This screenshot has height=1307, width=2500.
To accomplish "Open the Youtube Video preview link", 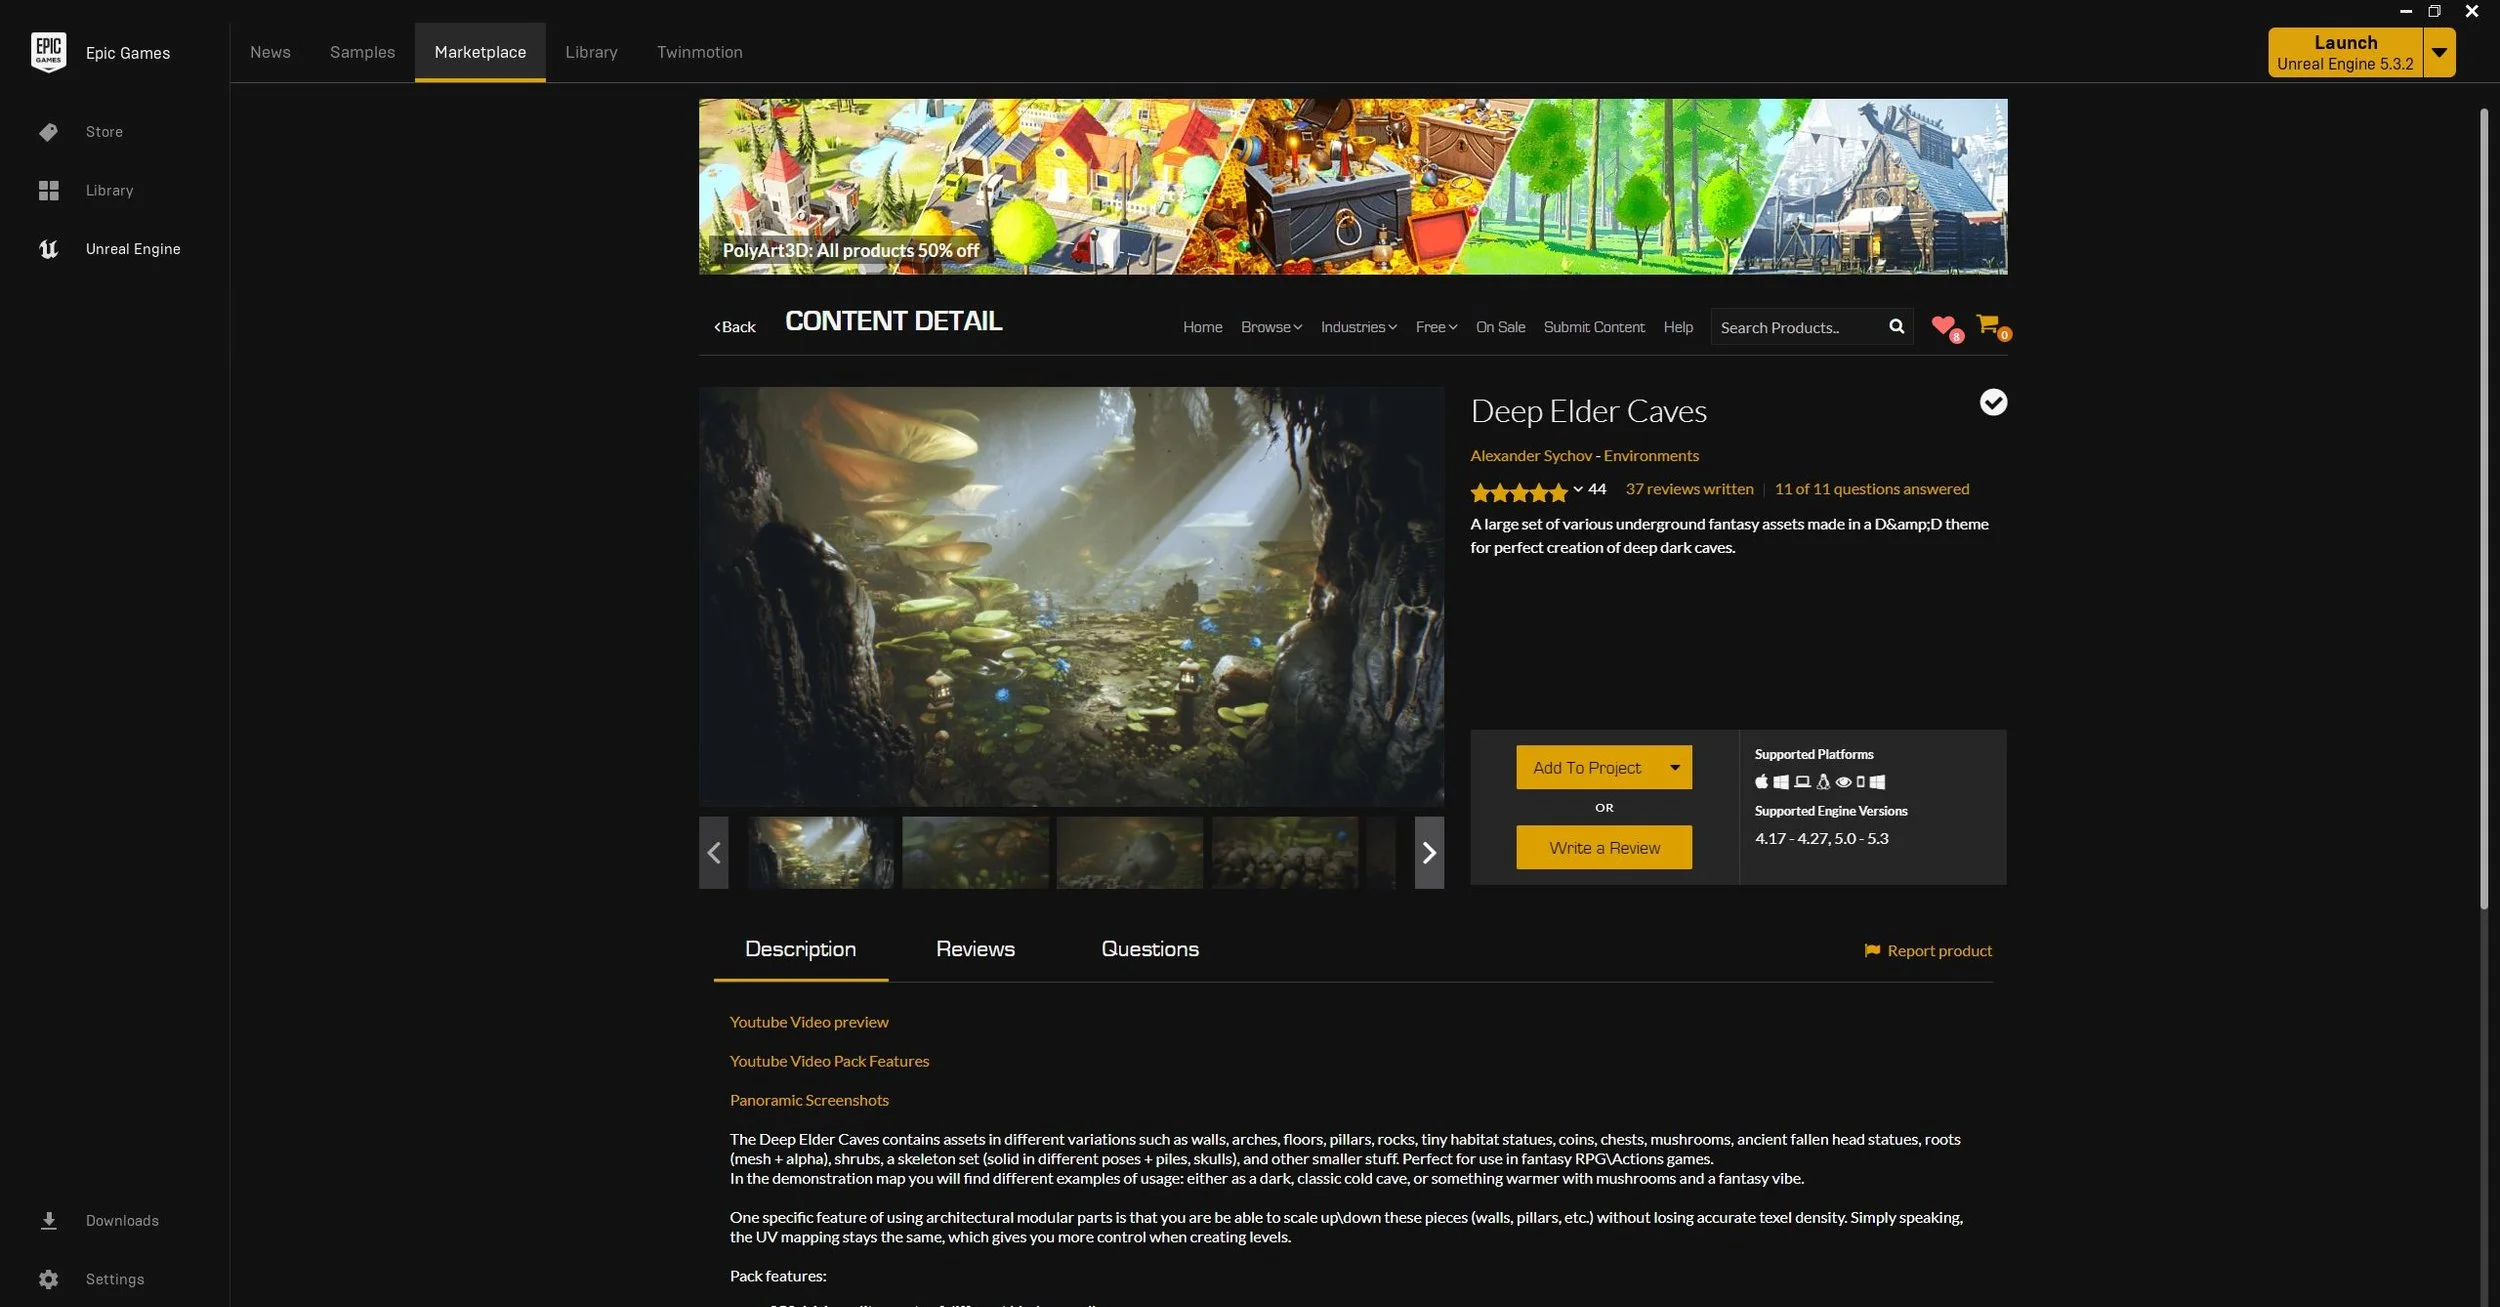I will (x=808, y=1022).
